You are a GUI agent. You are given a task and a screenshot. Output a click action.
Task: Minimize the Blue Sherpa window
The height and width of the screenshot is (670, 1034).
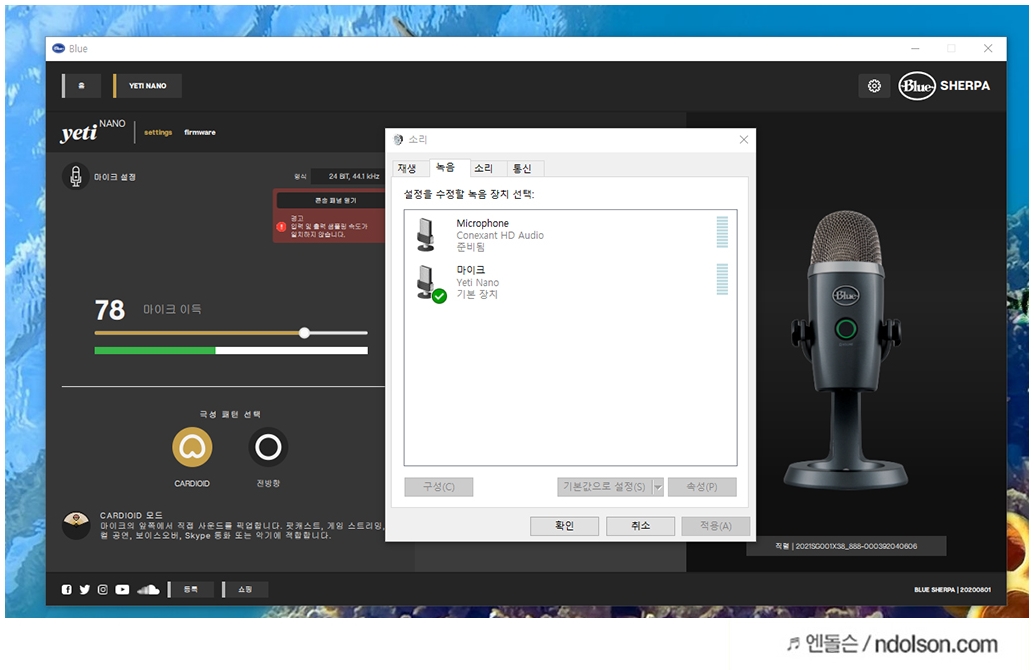click(x=915, y=48)
